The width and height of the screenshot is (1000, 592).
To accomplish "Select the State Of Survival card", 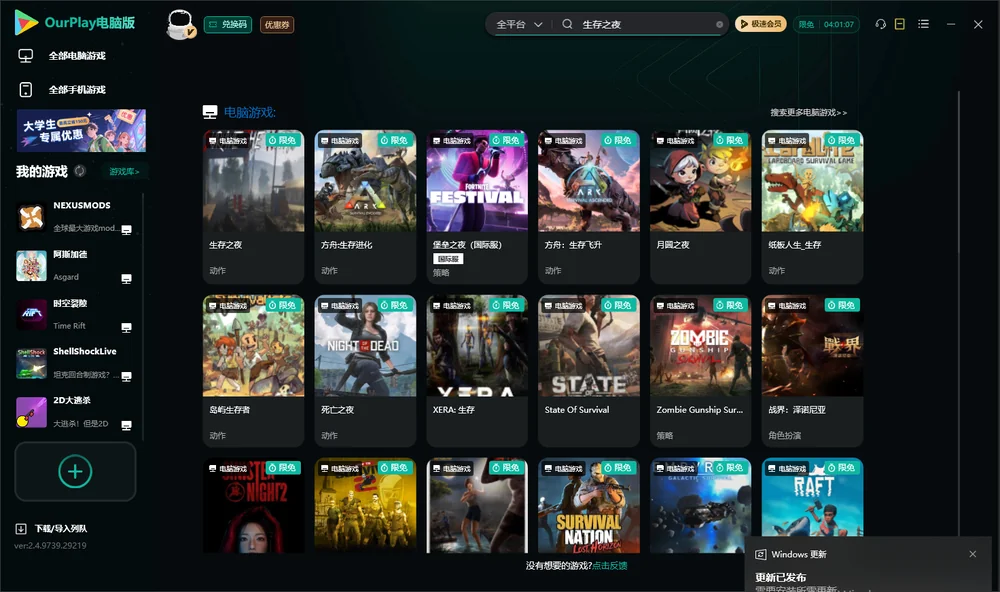I will 589,371.
